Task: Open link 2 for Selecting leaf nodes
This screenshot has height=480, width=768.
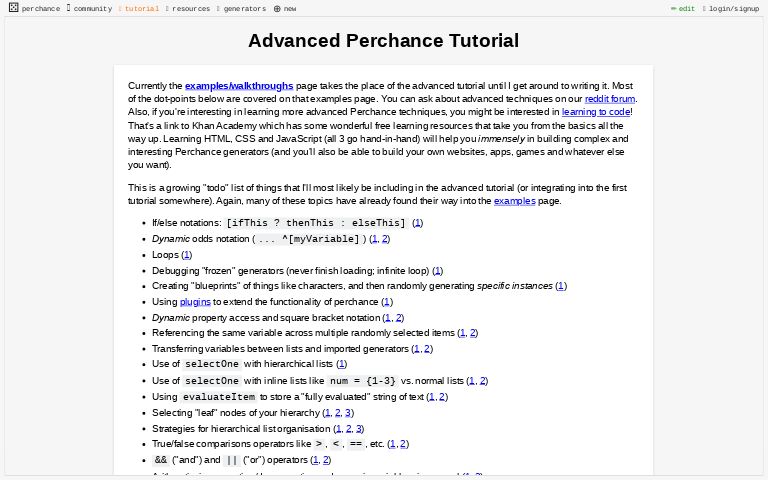Action: pos(337,413)
